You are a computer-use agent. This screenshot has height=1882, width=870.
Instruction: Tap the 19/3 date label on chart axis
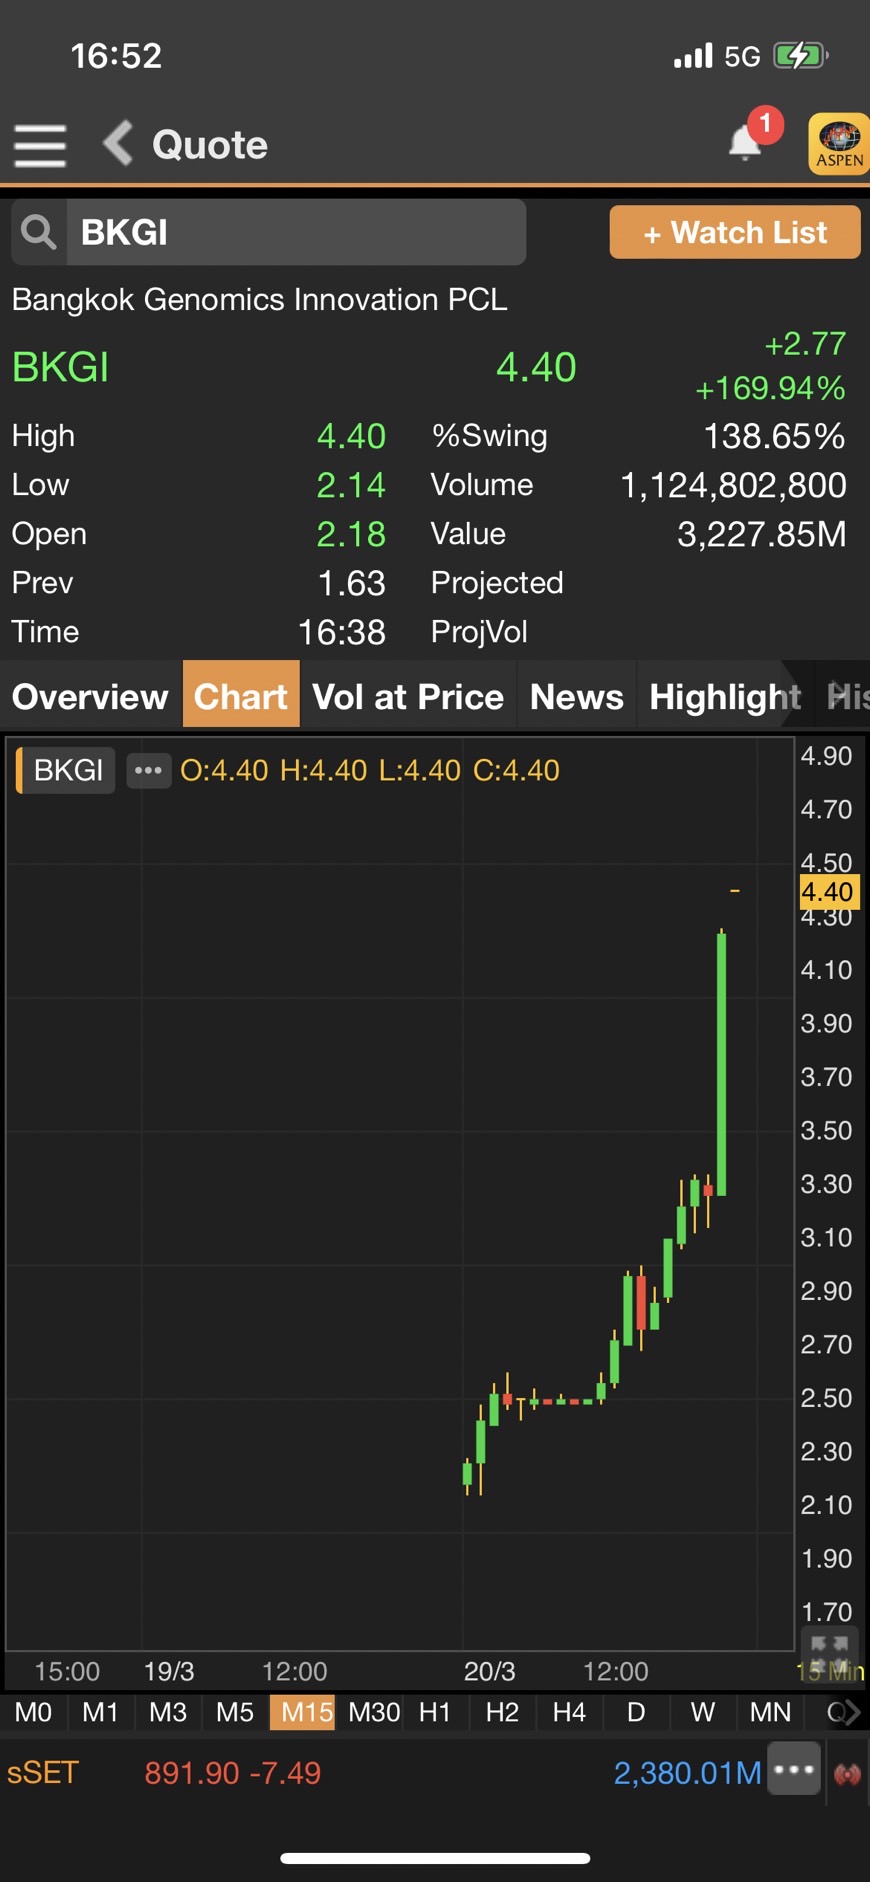(x=169, y=1671)
